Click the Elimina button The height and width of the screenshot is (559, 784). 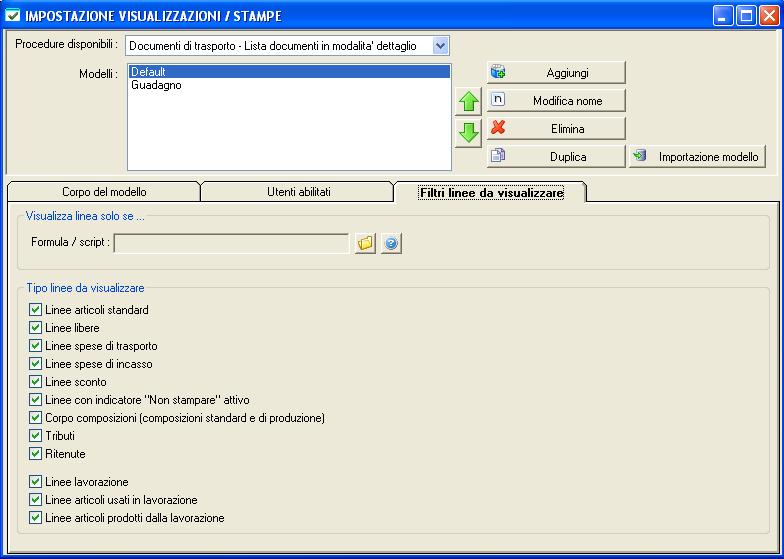coord(556,128)
